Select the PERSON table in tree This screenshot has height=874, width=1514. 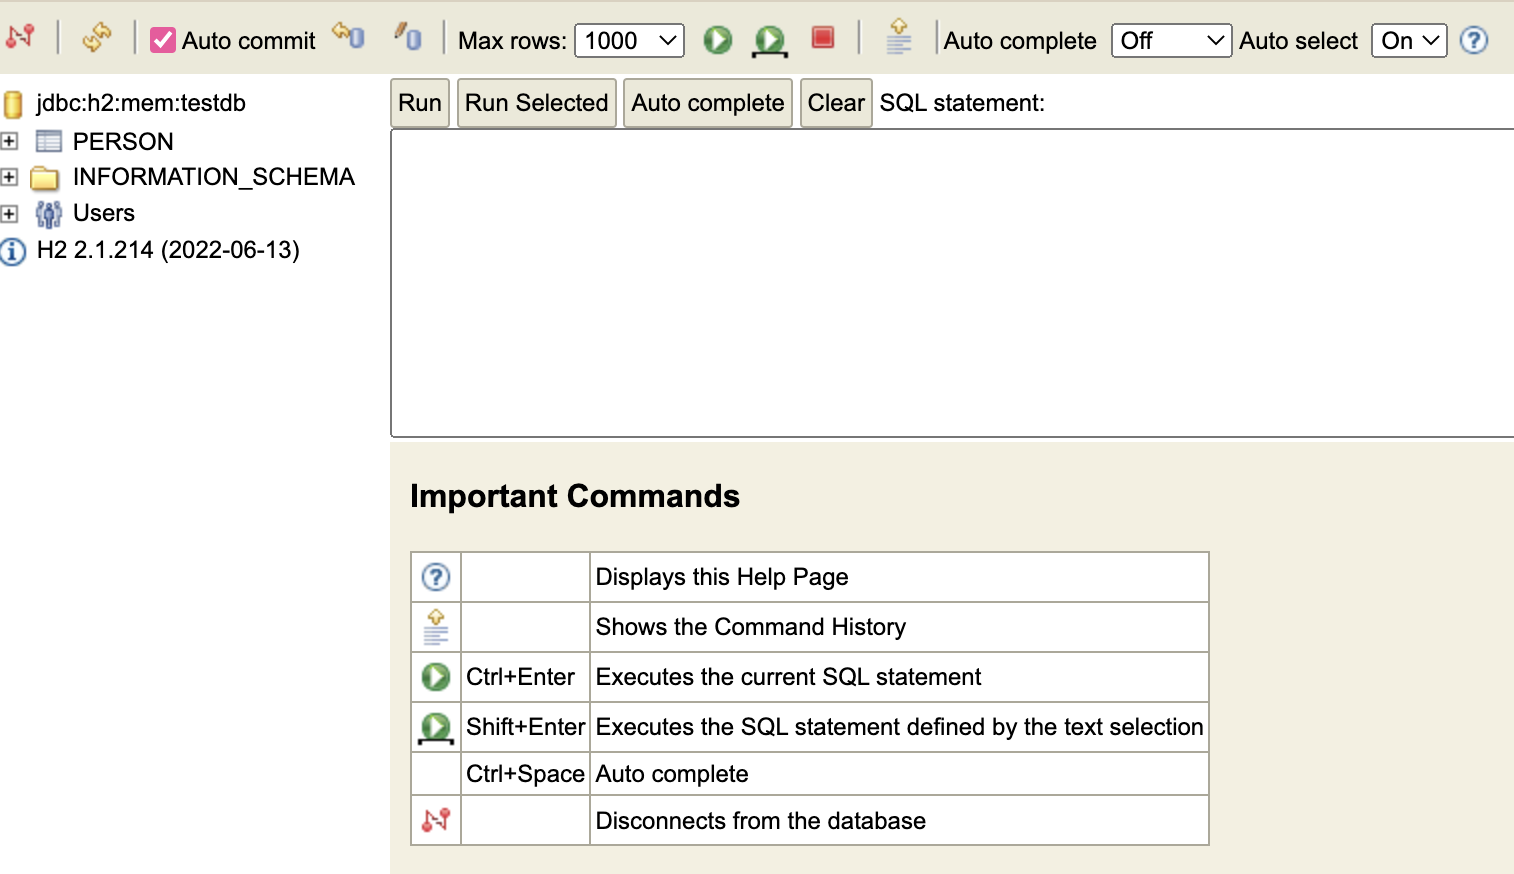point(123,141)
